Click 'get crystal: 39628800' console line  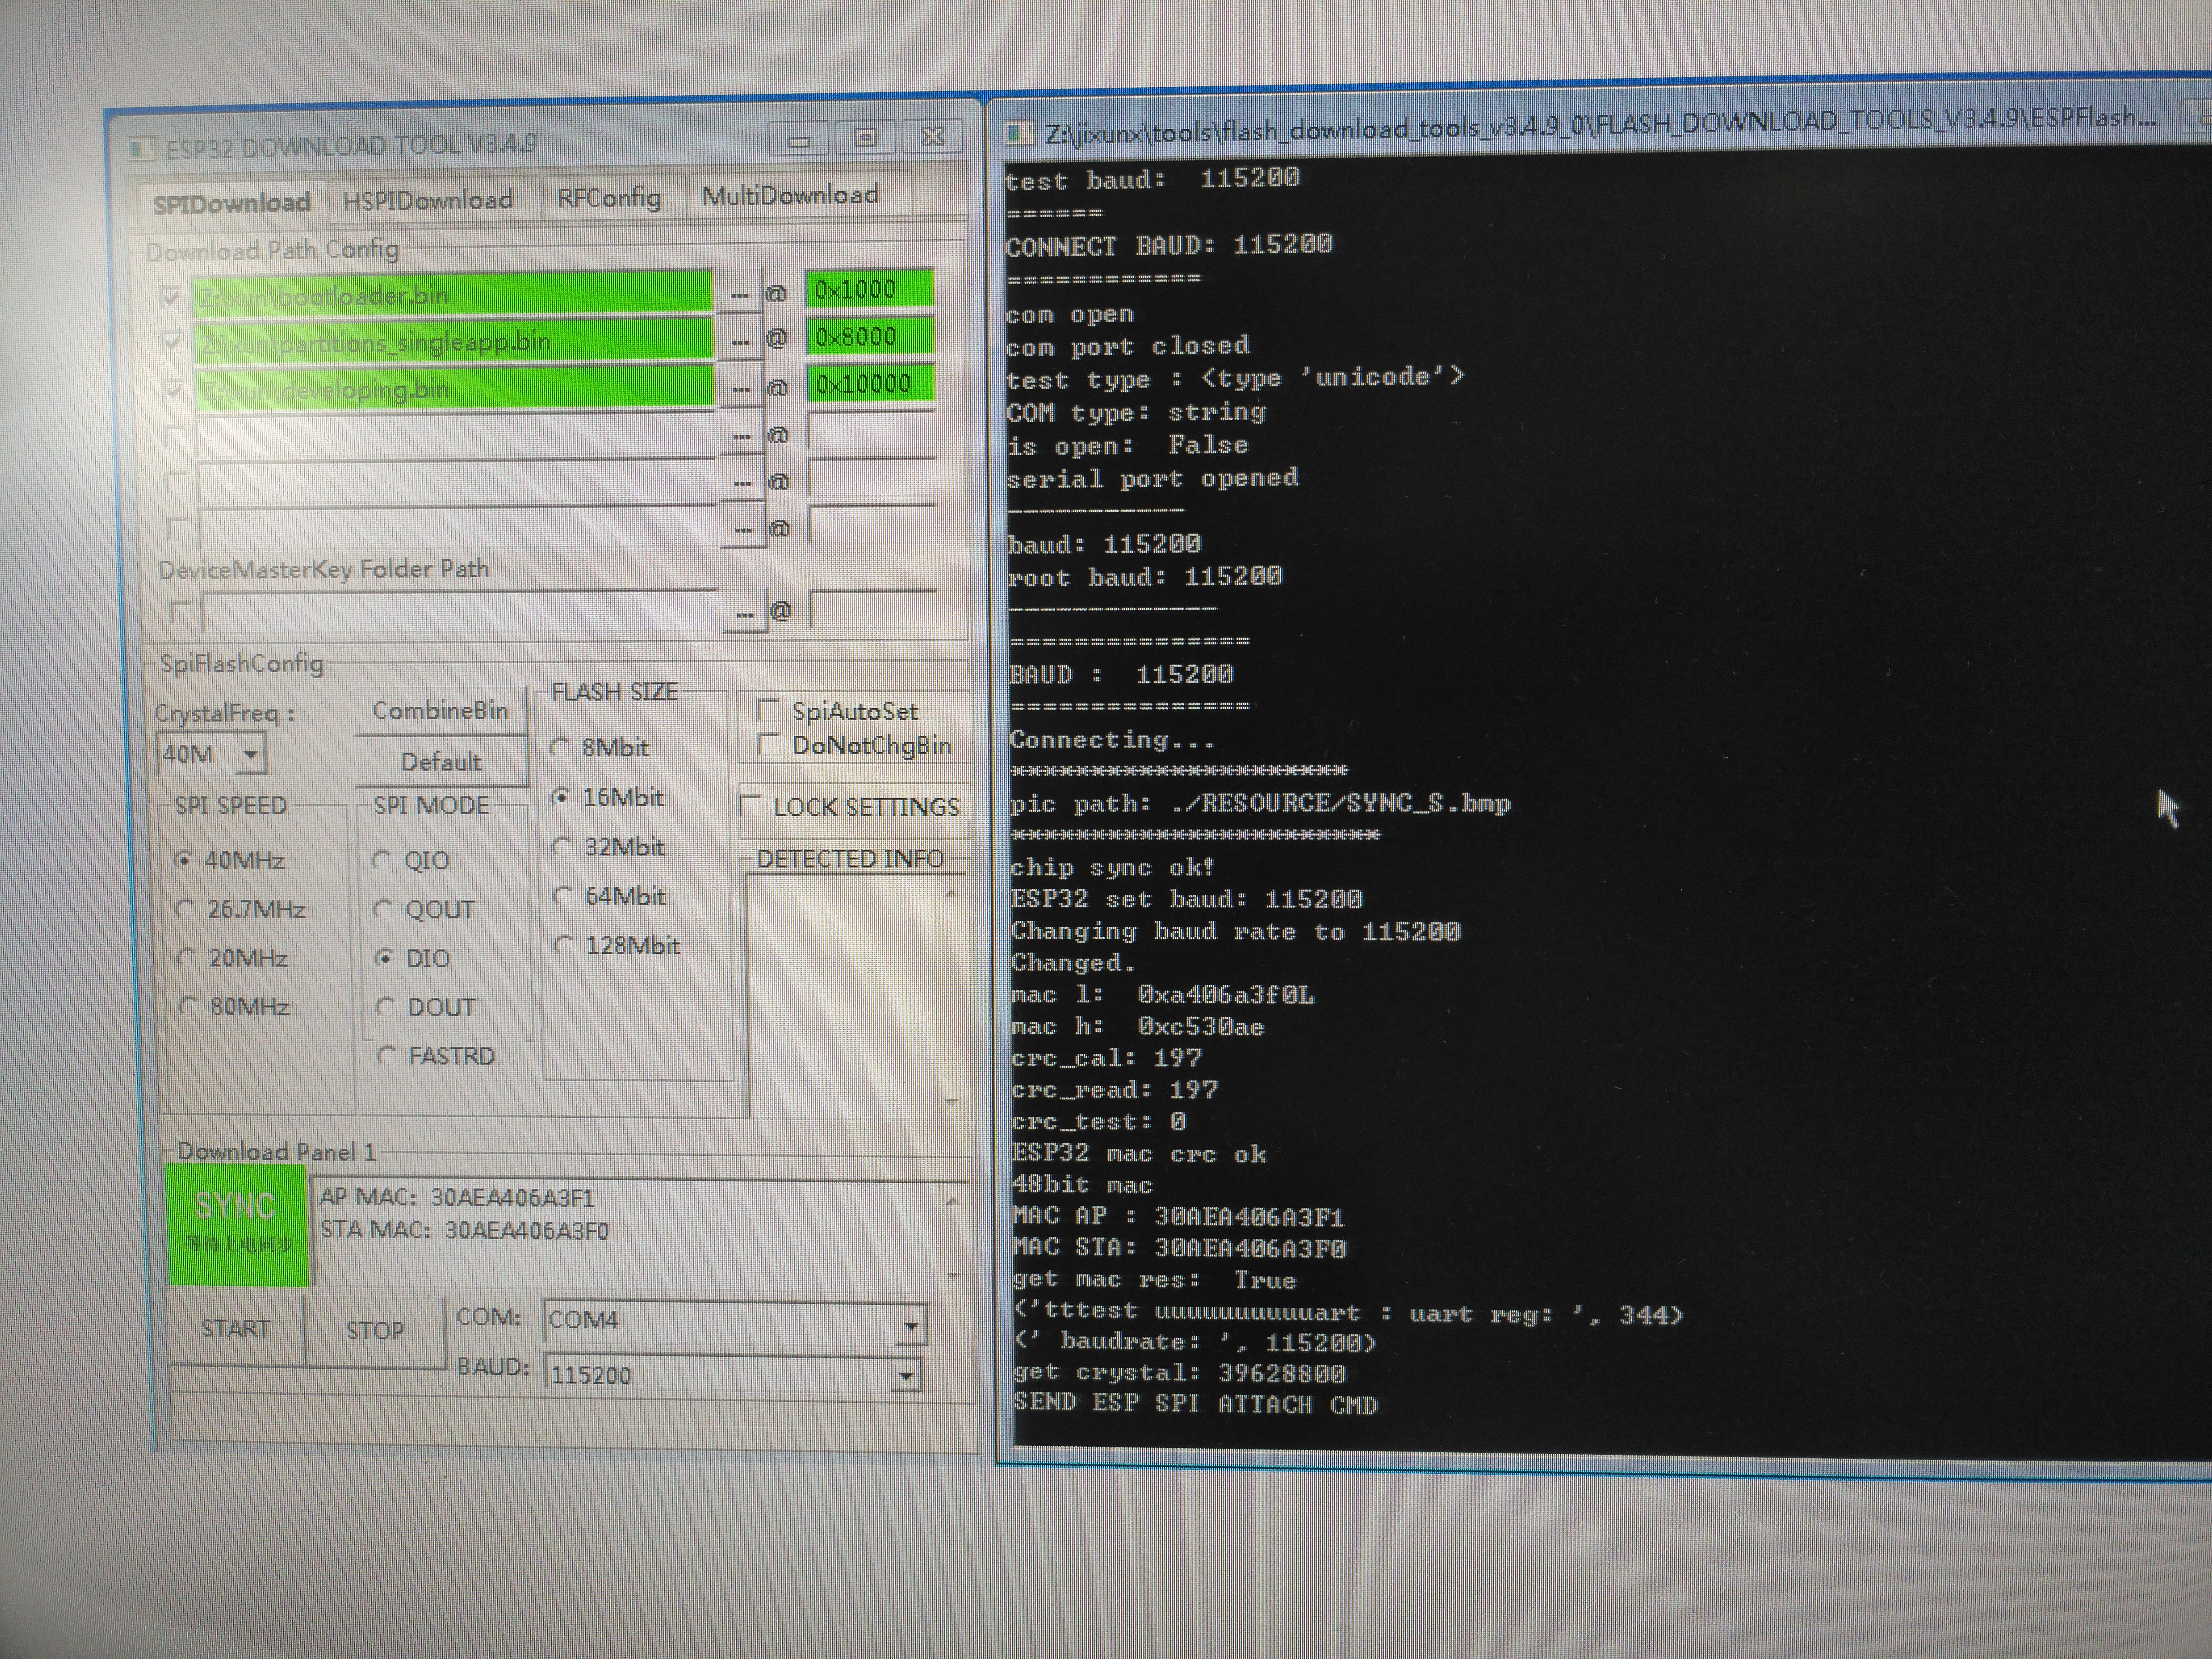pyautogui.click(x=1179, y=1372)
